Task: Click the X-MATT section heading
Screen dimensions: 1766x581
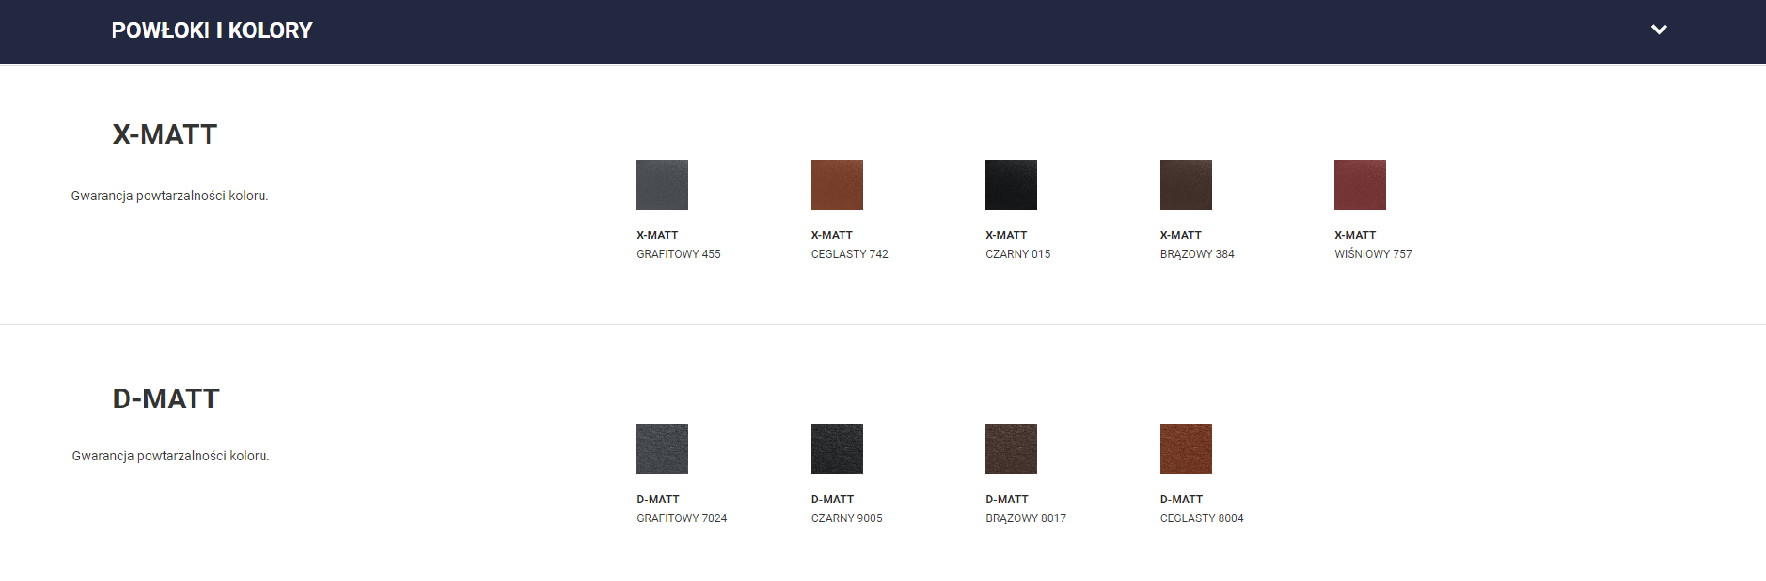Action: click(x=165, y=135)
